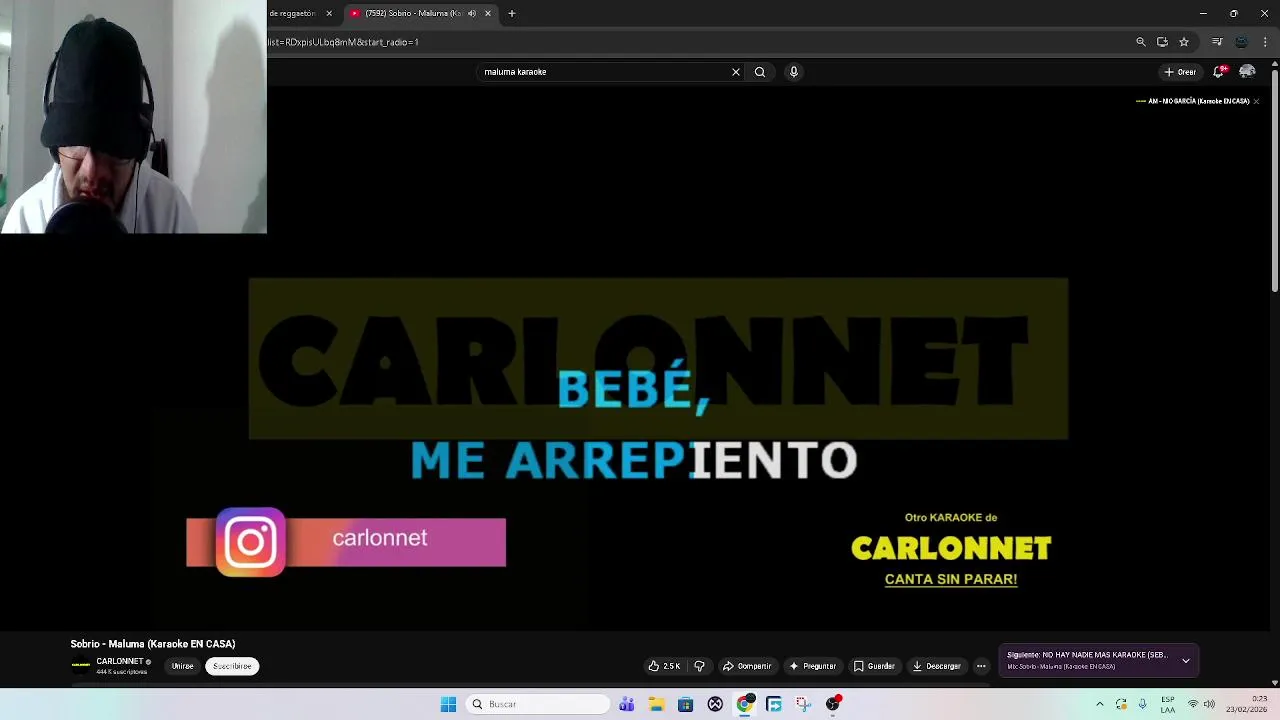Click the browser address bar URL
The height and width of the screenshot is (720, 1280).
pyautogui.click(x=343, y=42)
